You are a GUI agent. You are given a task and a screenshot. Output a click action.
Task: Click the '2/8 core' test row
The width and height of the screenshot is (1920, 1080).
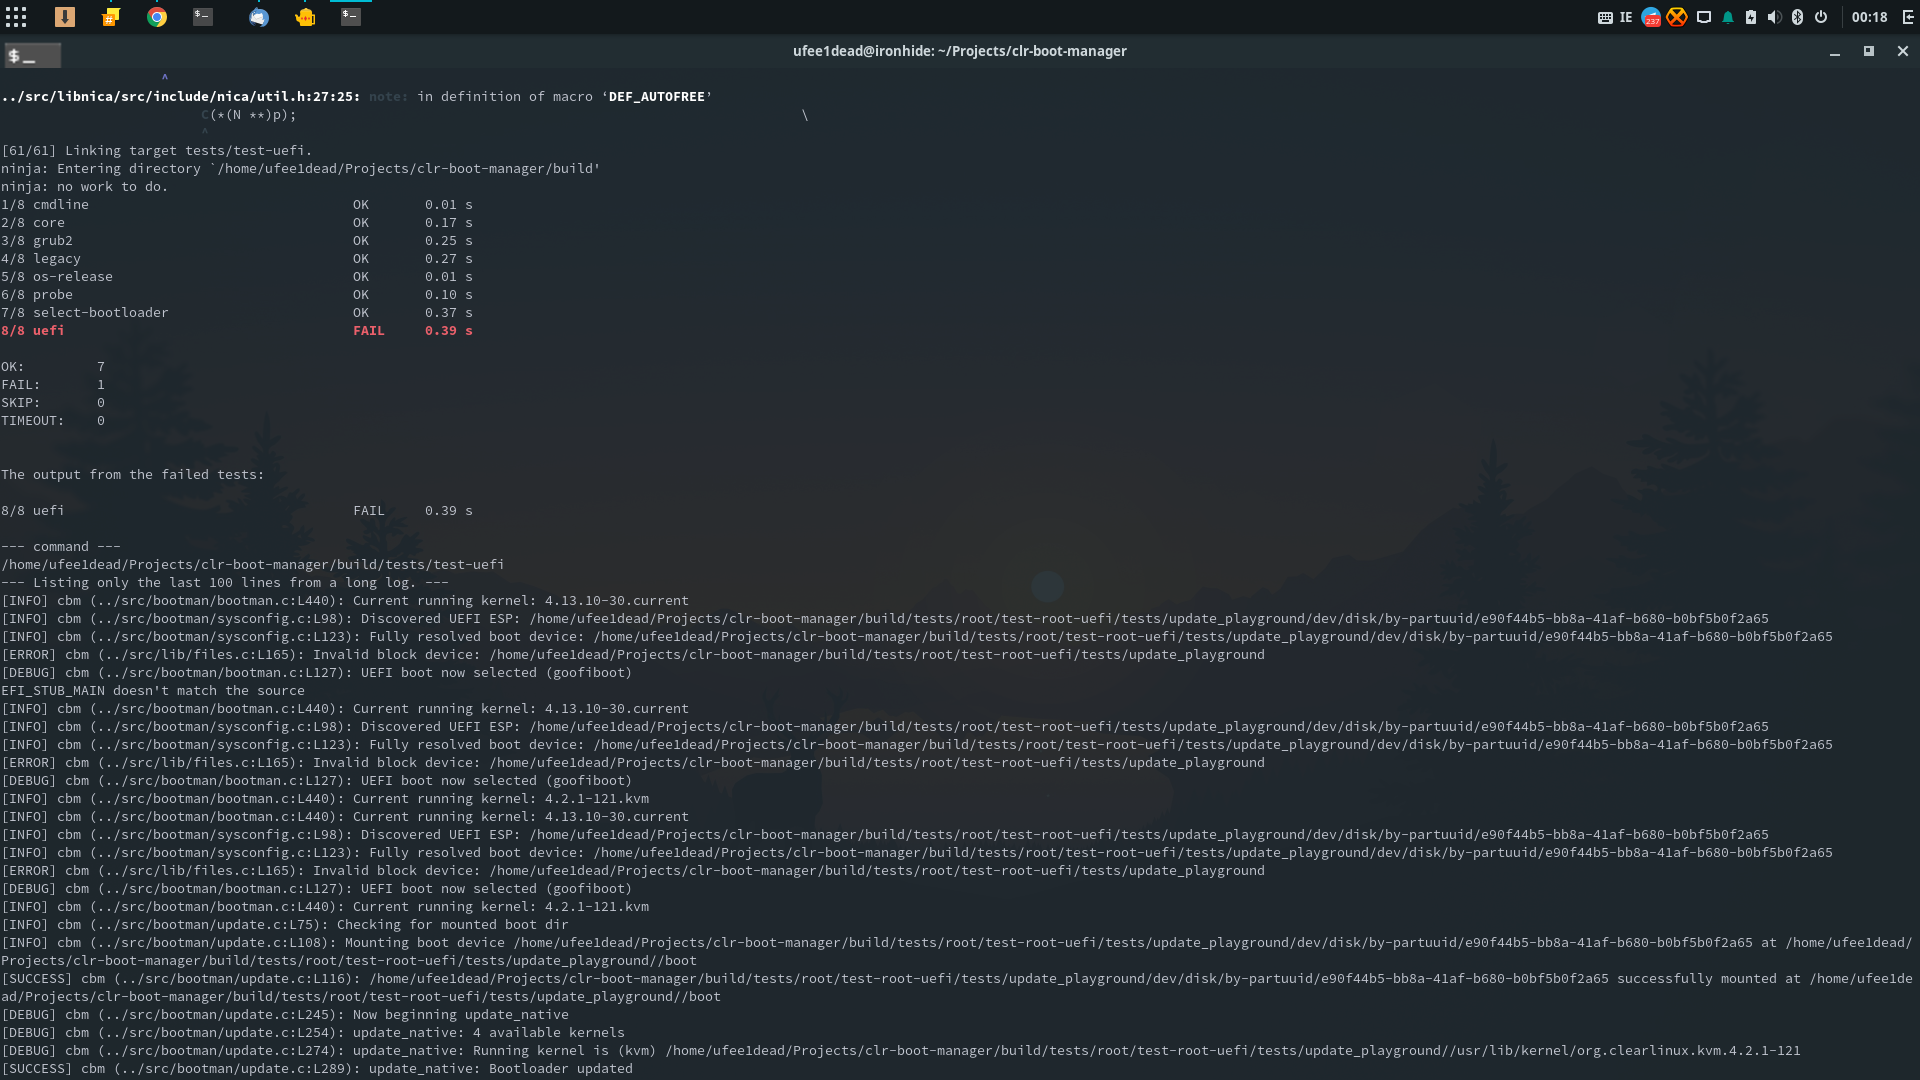pos(237,223)
